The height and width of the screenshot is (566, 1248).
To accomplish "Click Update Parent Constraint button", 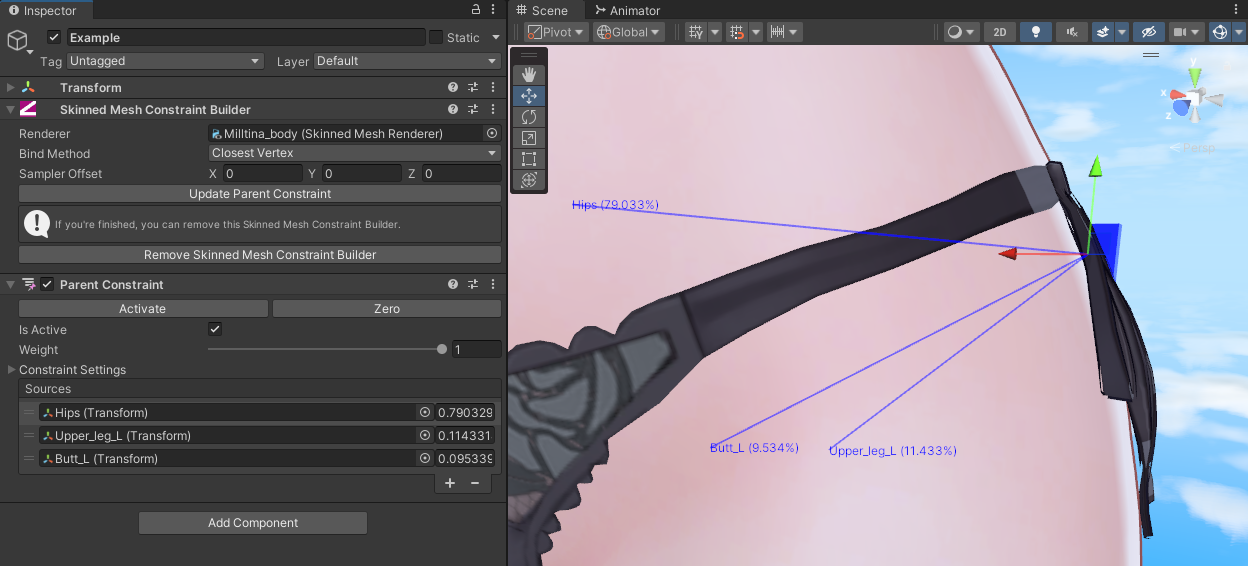I will point(260,194).
